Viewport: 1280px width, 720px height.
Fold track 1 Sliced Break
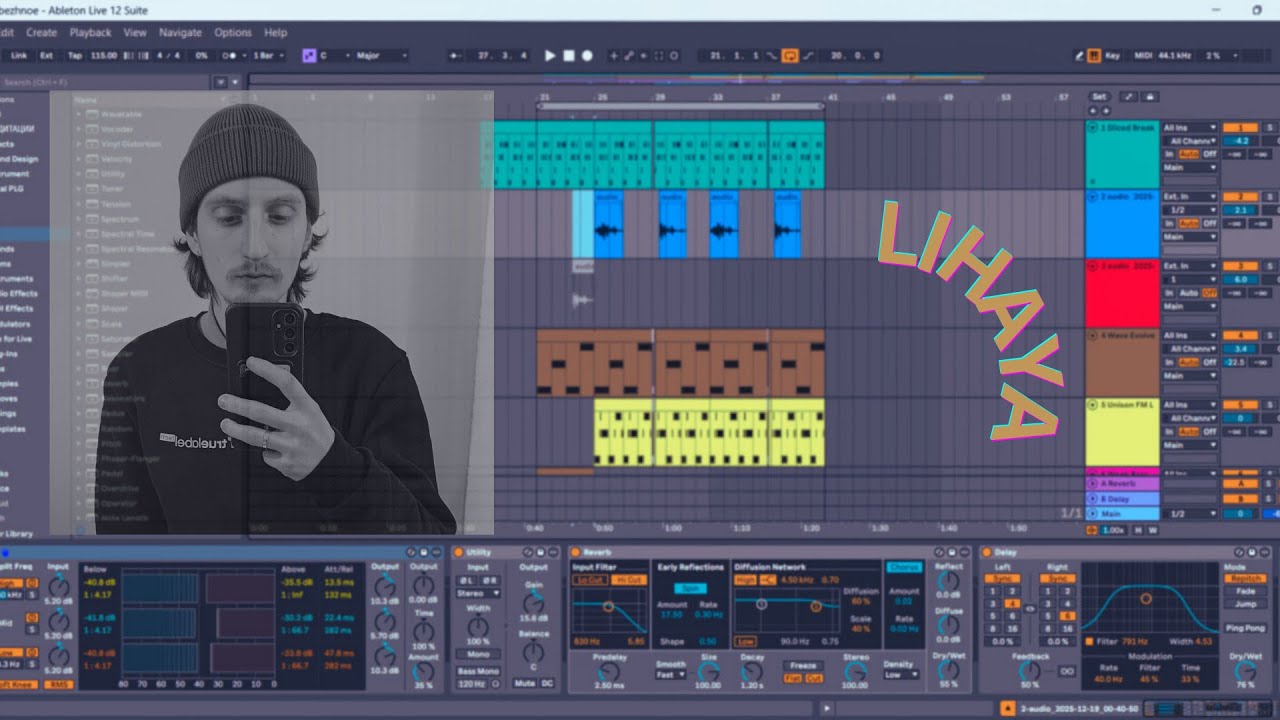1093,128
